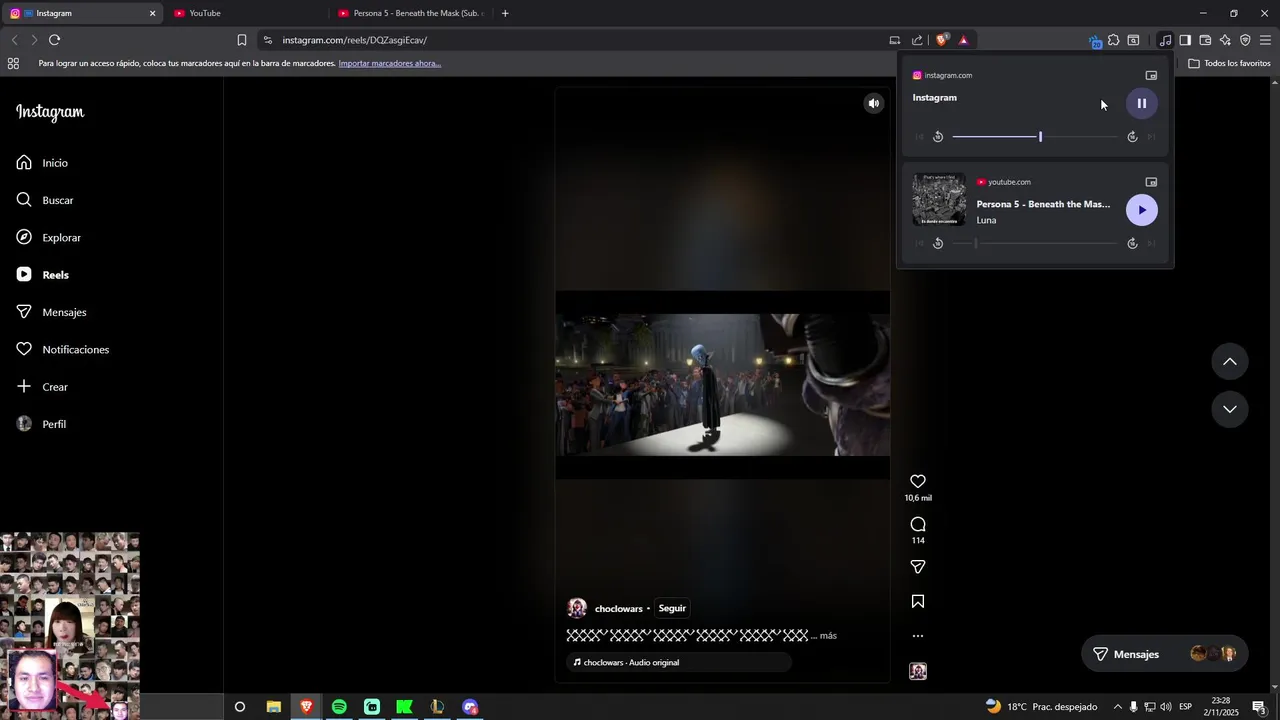Show hidden system tray icons
Image resolution: width=1280 pixels, height=720 pixels.
pyautogui.click(x=1118, y=707)
